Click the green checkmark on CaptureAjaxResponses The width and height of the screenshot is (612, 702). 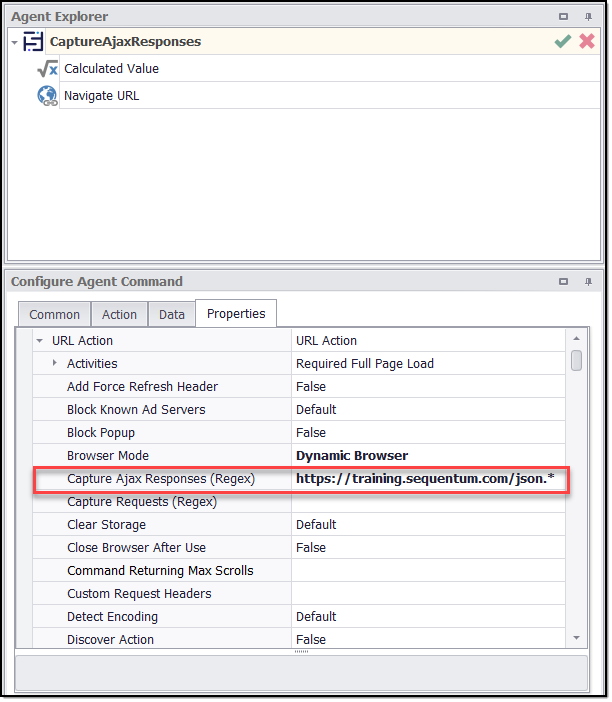pyautogui.click(x=563, y=42)
